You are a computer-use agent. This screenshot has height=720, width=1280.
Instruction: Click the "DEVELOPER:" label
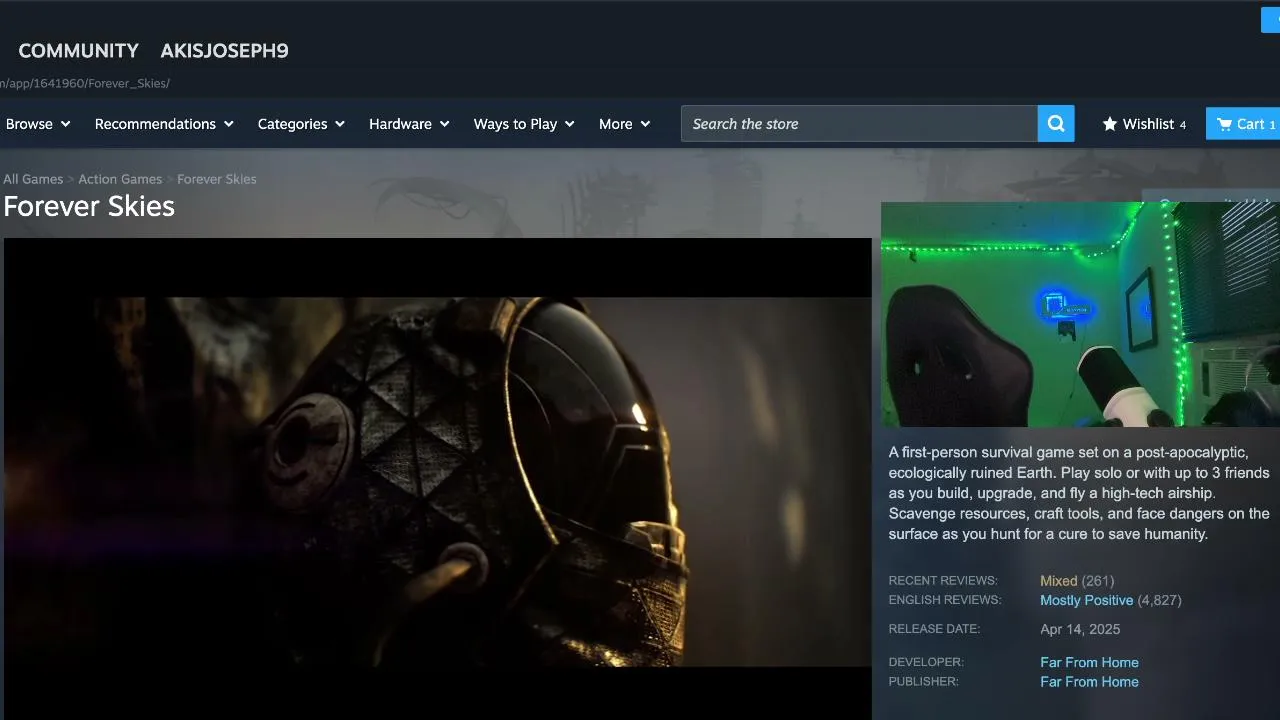click(x=926, y=662)
